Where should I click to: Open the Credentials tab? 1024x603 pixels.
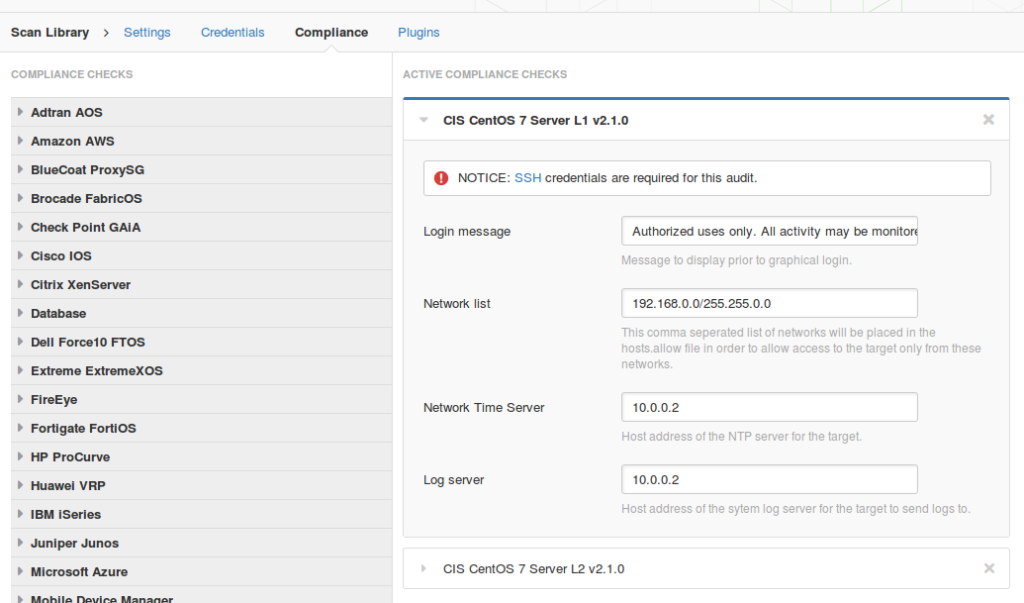coord(232,32)
